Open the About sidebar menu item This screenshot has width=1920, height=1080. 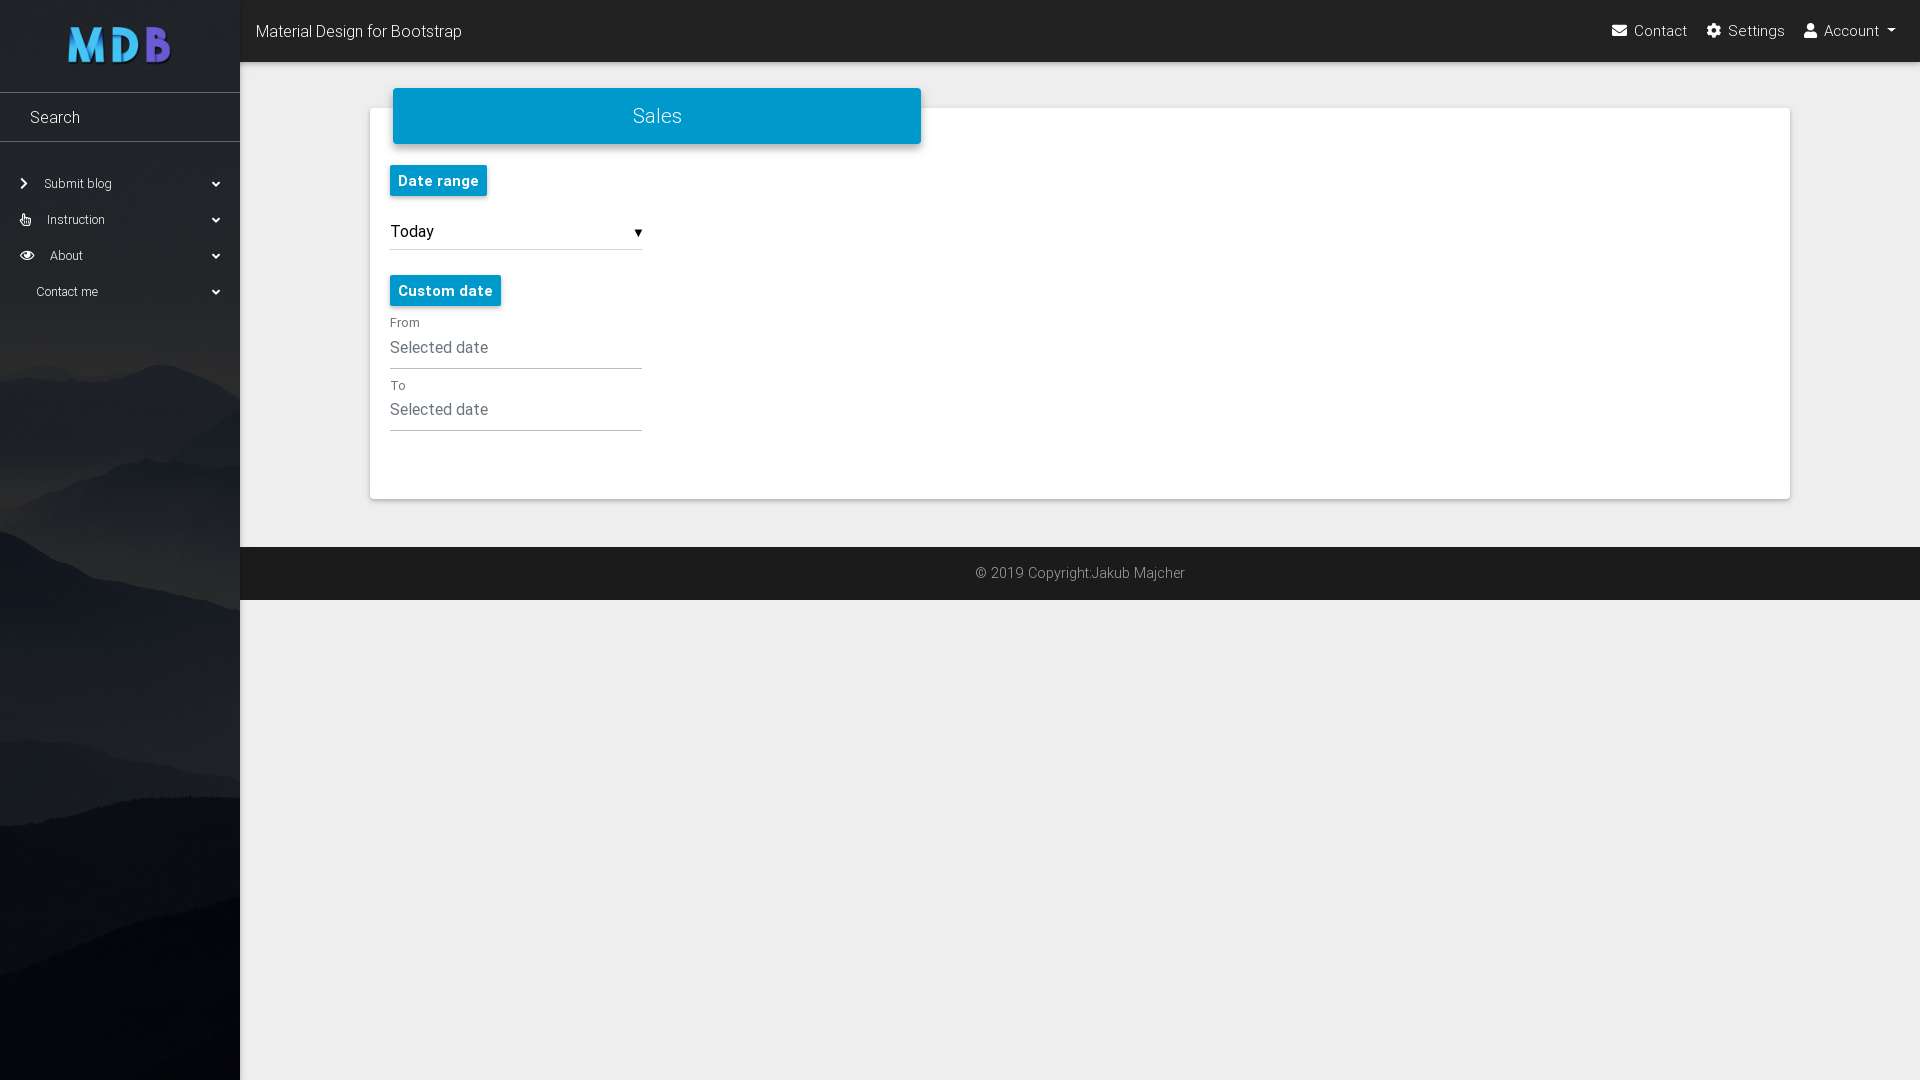coord(120,256)
